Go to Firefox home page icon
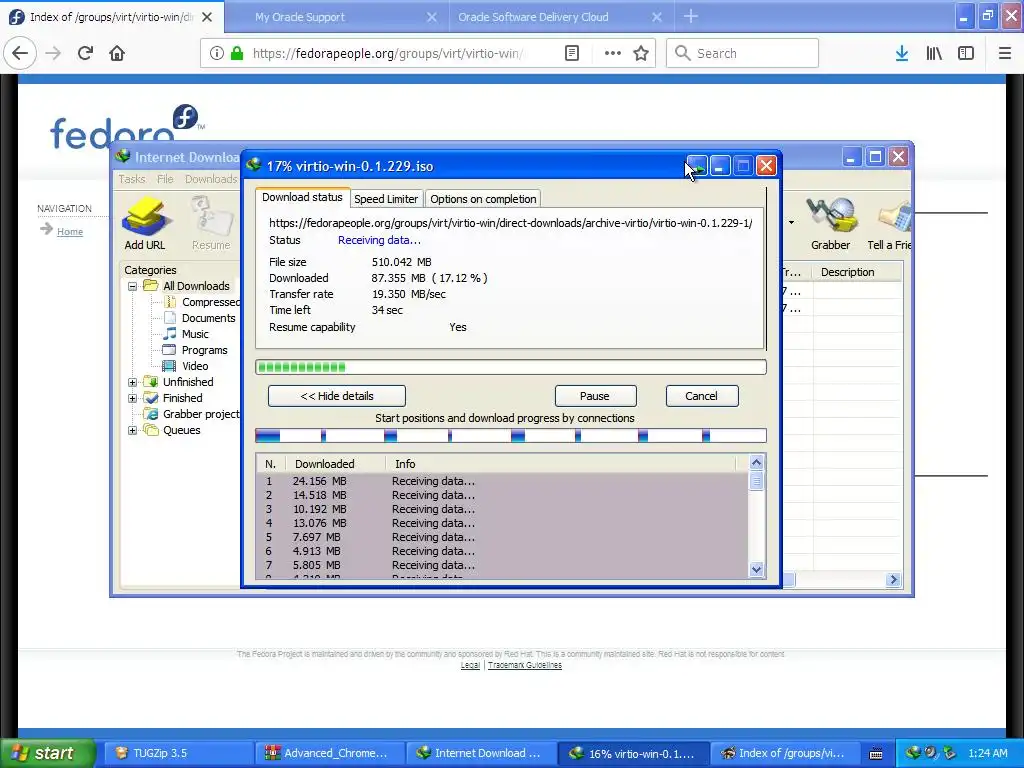1024x768 pixels. pyautogui.click(x=117, y=53)
